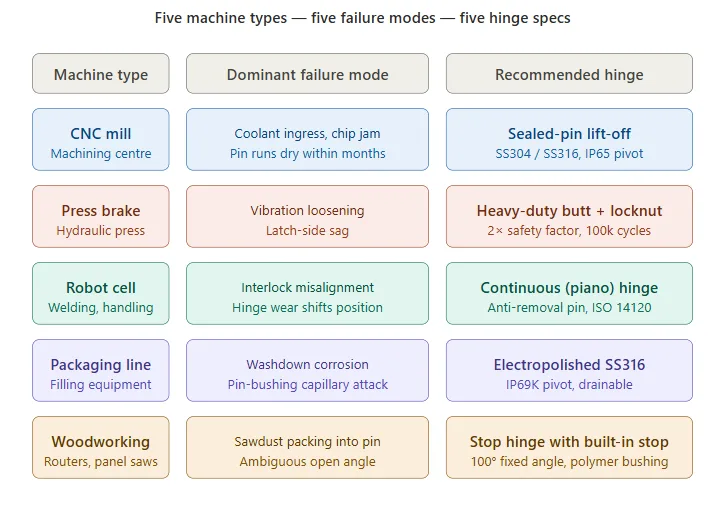Click the IP69K pivot, drainable text
The height and width of the screenshot is (506, 724).
pyautogui.click(x=569, y=385)
